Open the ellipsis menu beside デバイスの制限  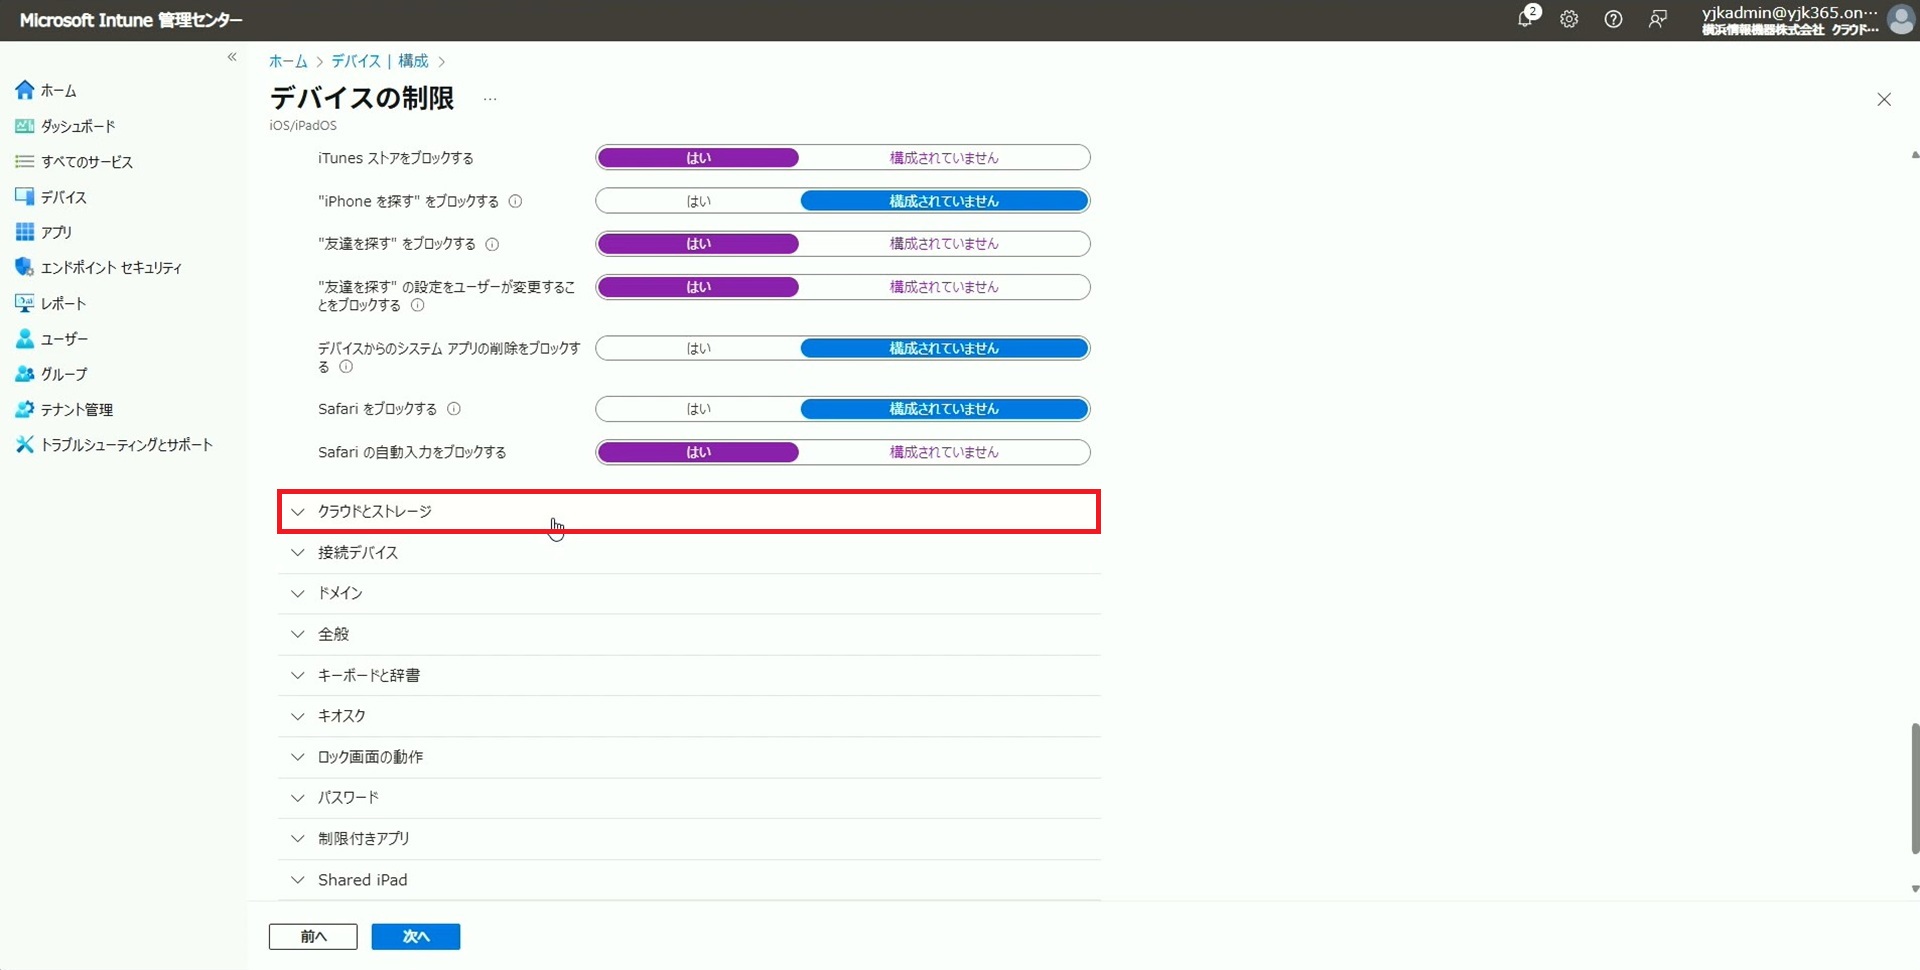pyautogui.click(x=490, y=99)
